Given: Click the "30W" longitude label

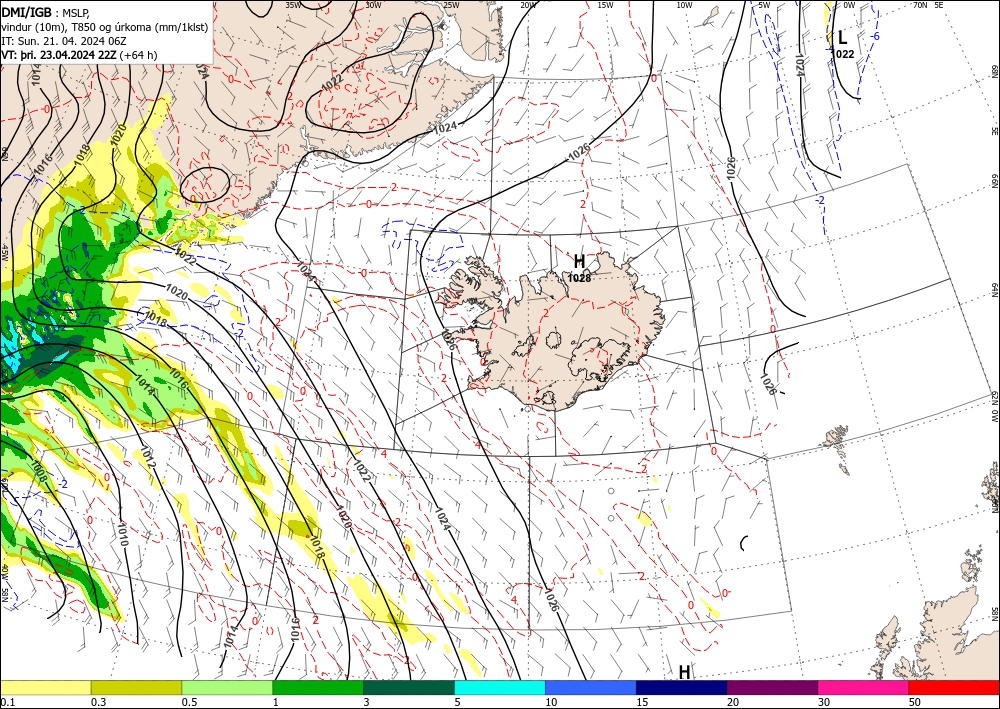Looking at the screenshot, I should 373,5.
